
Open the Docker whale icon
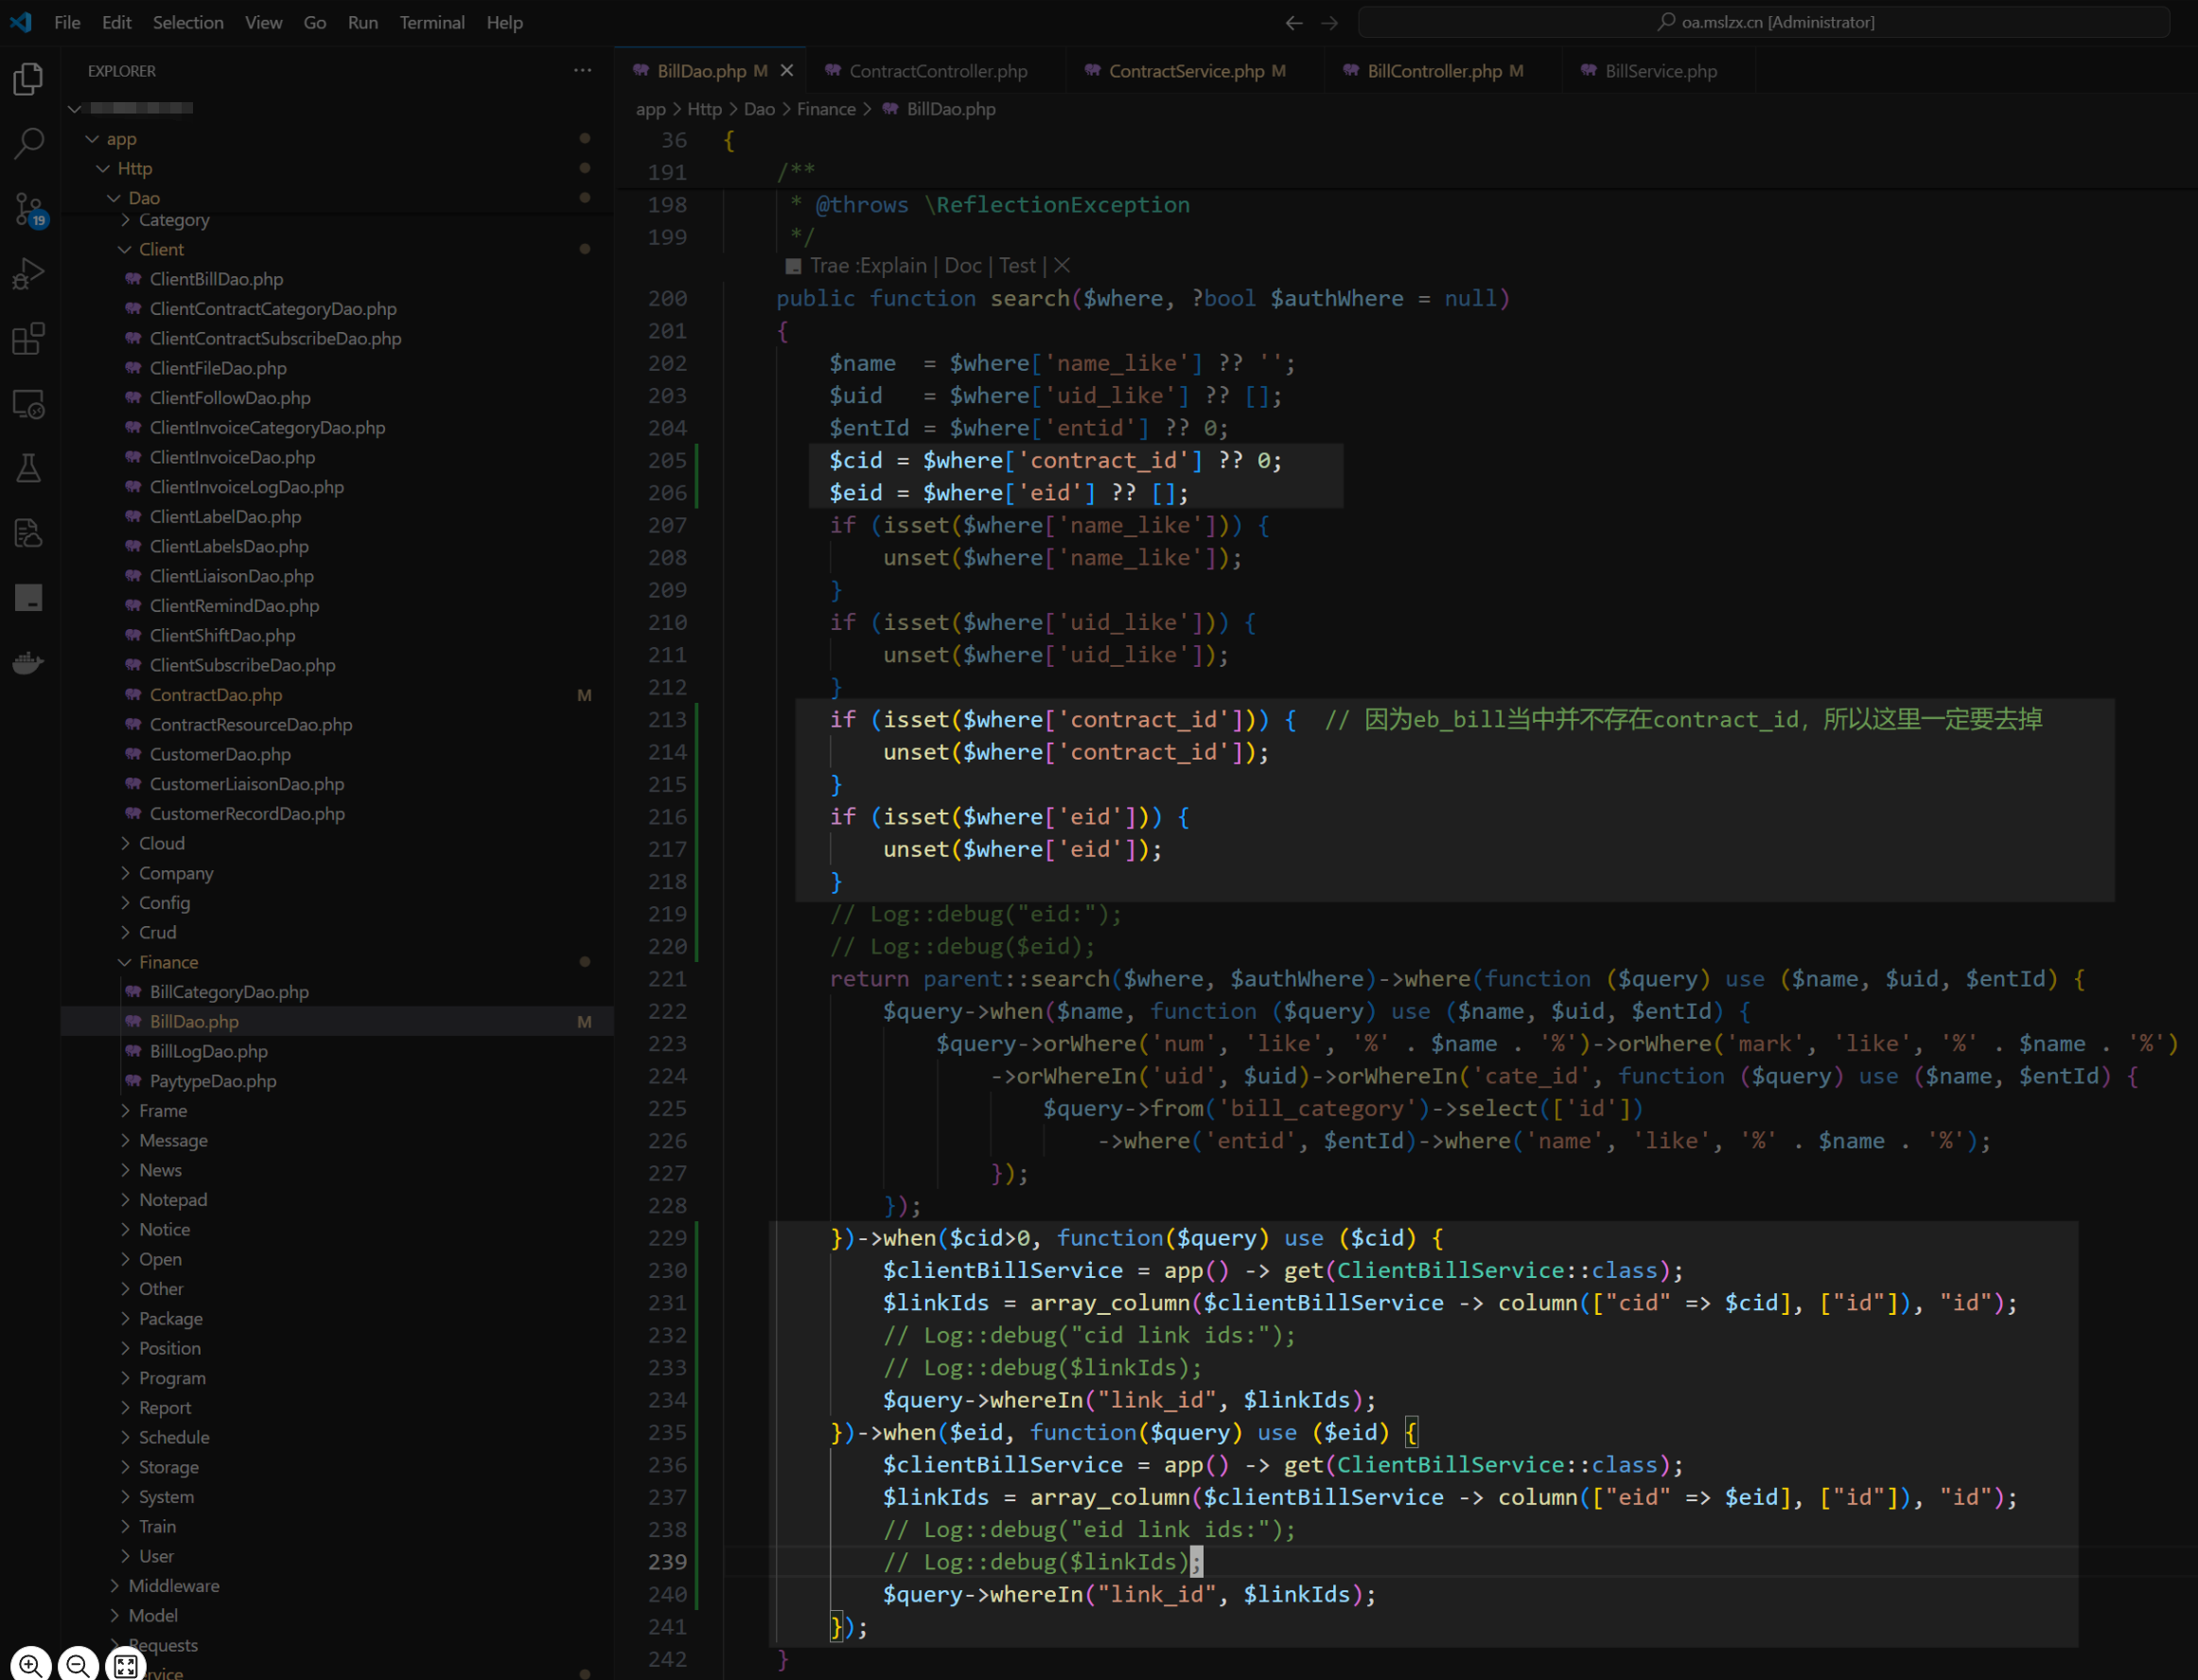point(28,663)
